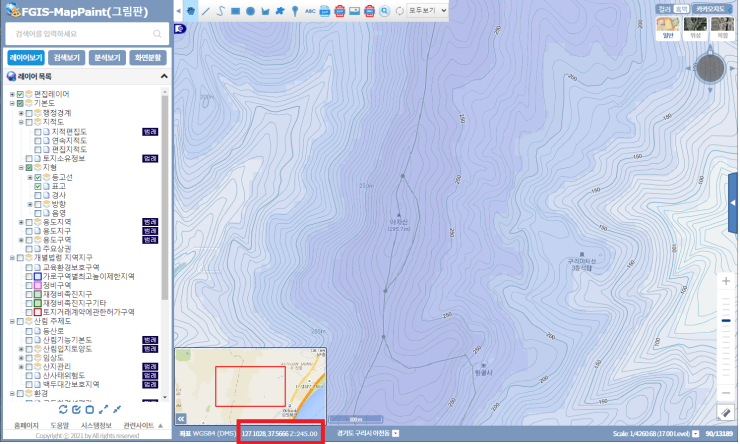Screen dimensions: 740x444
Task: Click the expand-all arrows icon
Action: [103, 409]
